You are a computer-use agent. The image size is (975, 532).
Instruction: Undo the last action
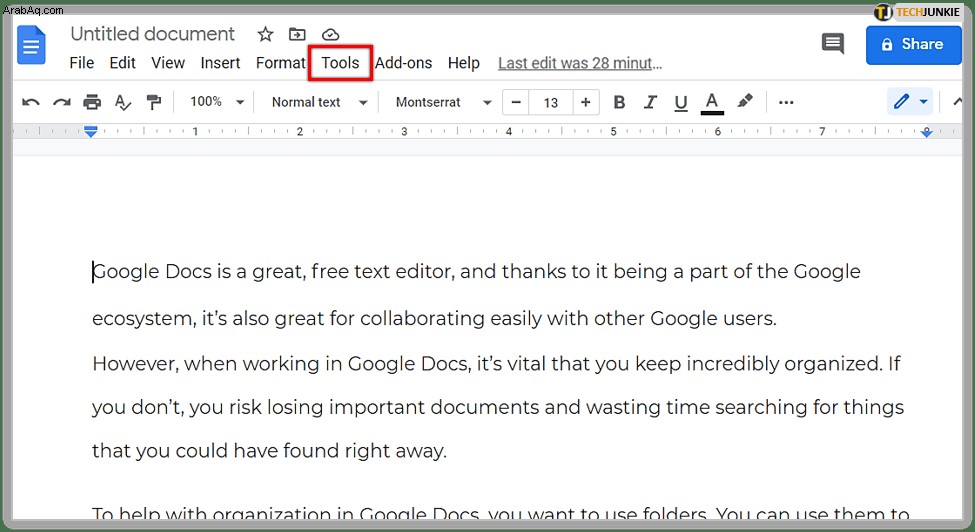pyautogui.click(x=30, y=102)
